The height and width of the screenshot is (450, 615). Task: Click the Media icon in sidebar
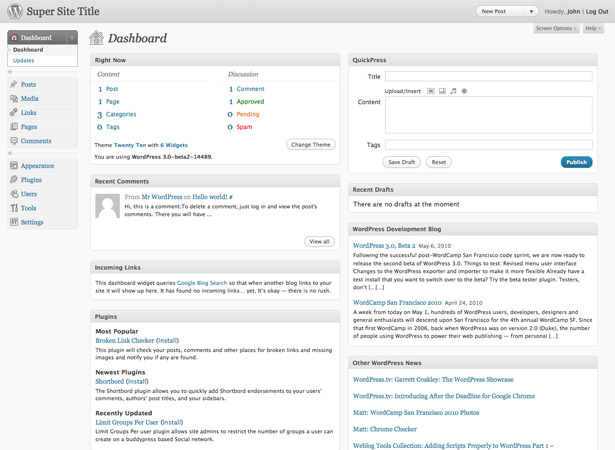(x=14, y=98)
